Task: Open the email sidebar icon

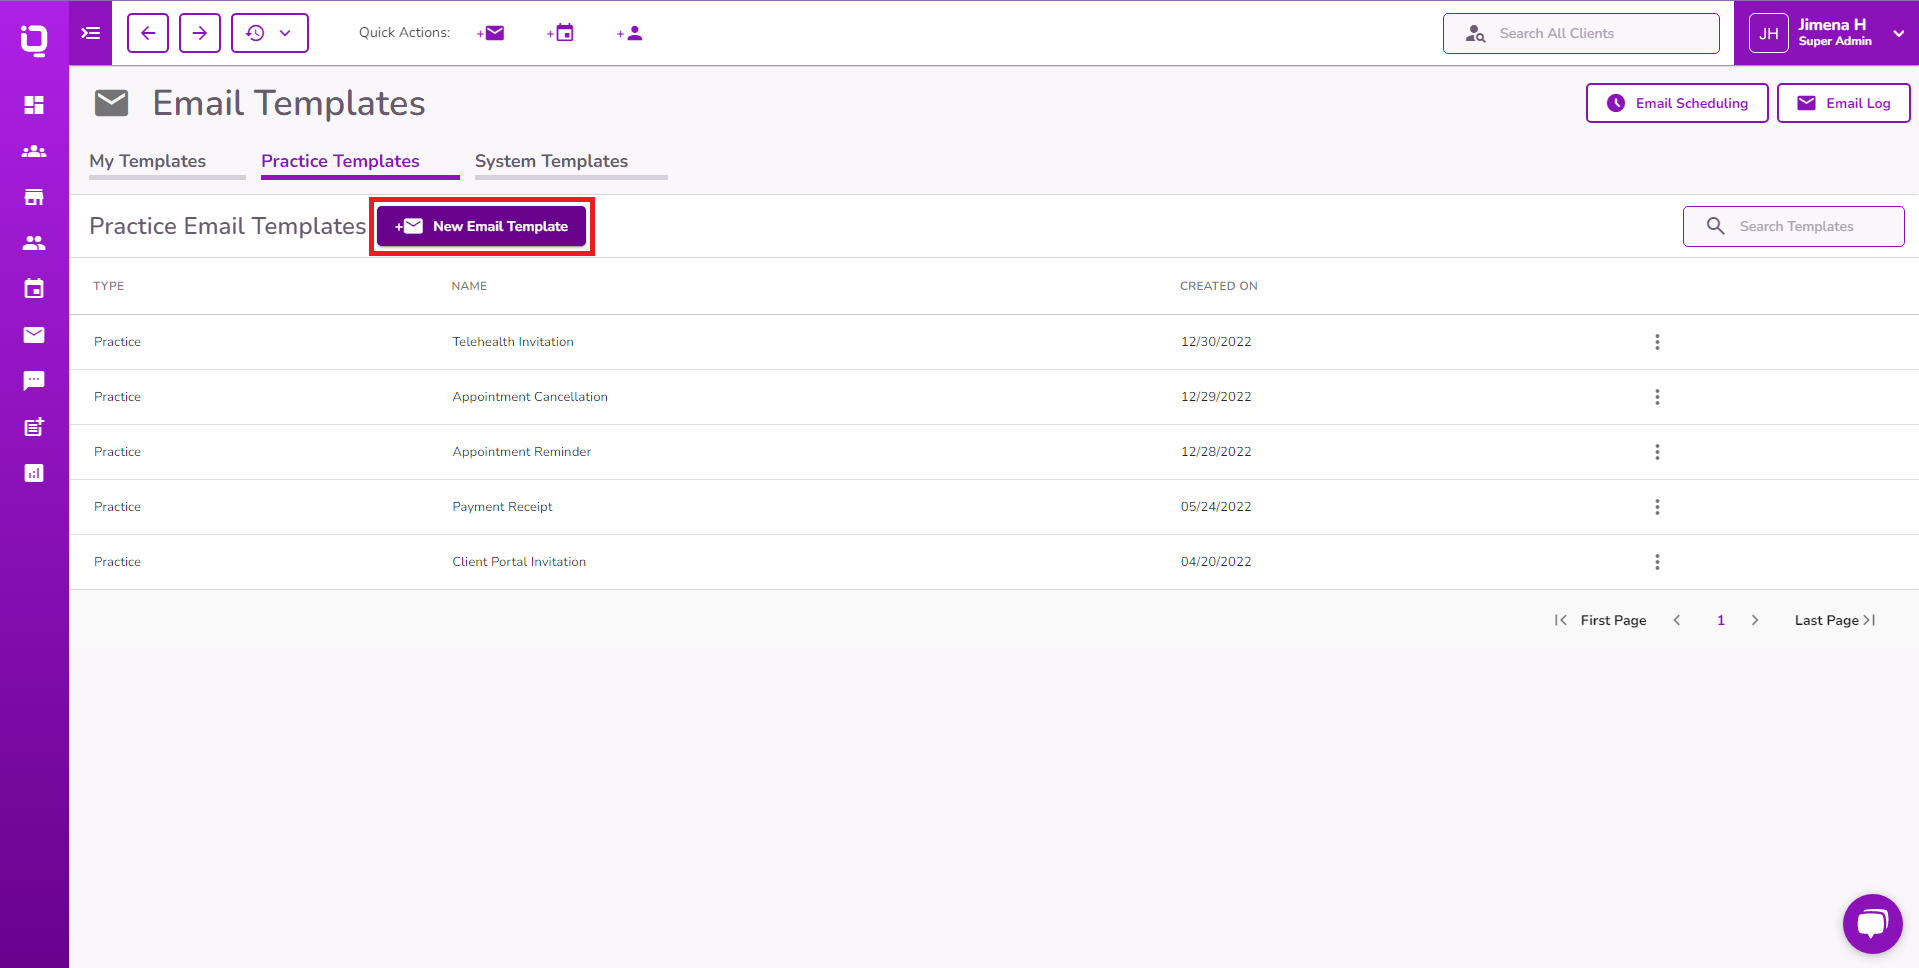Action: (34, 335)
